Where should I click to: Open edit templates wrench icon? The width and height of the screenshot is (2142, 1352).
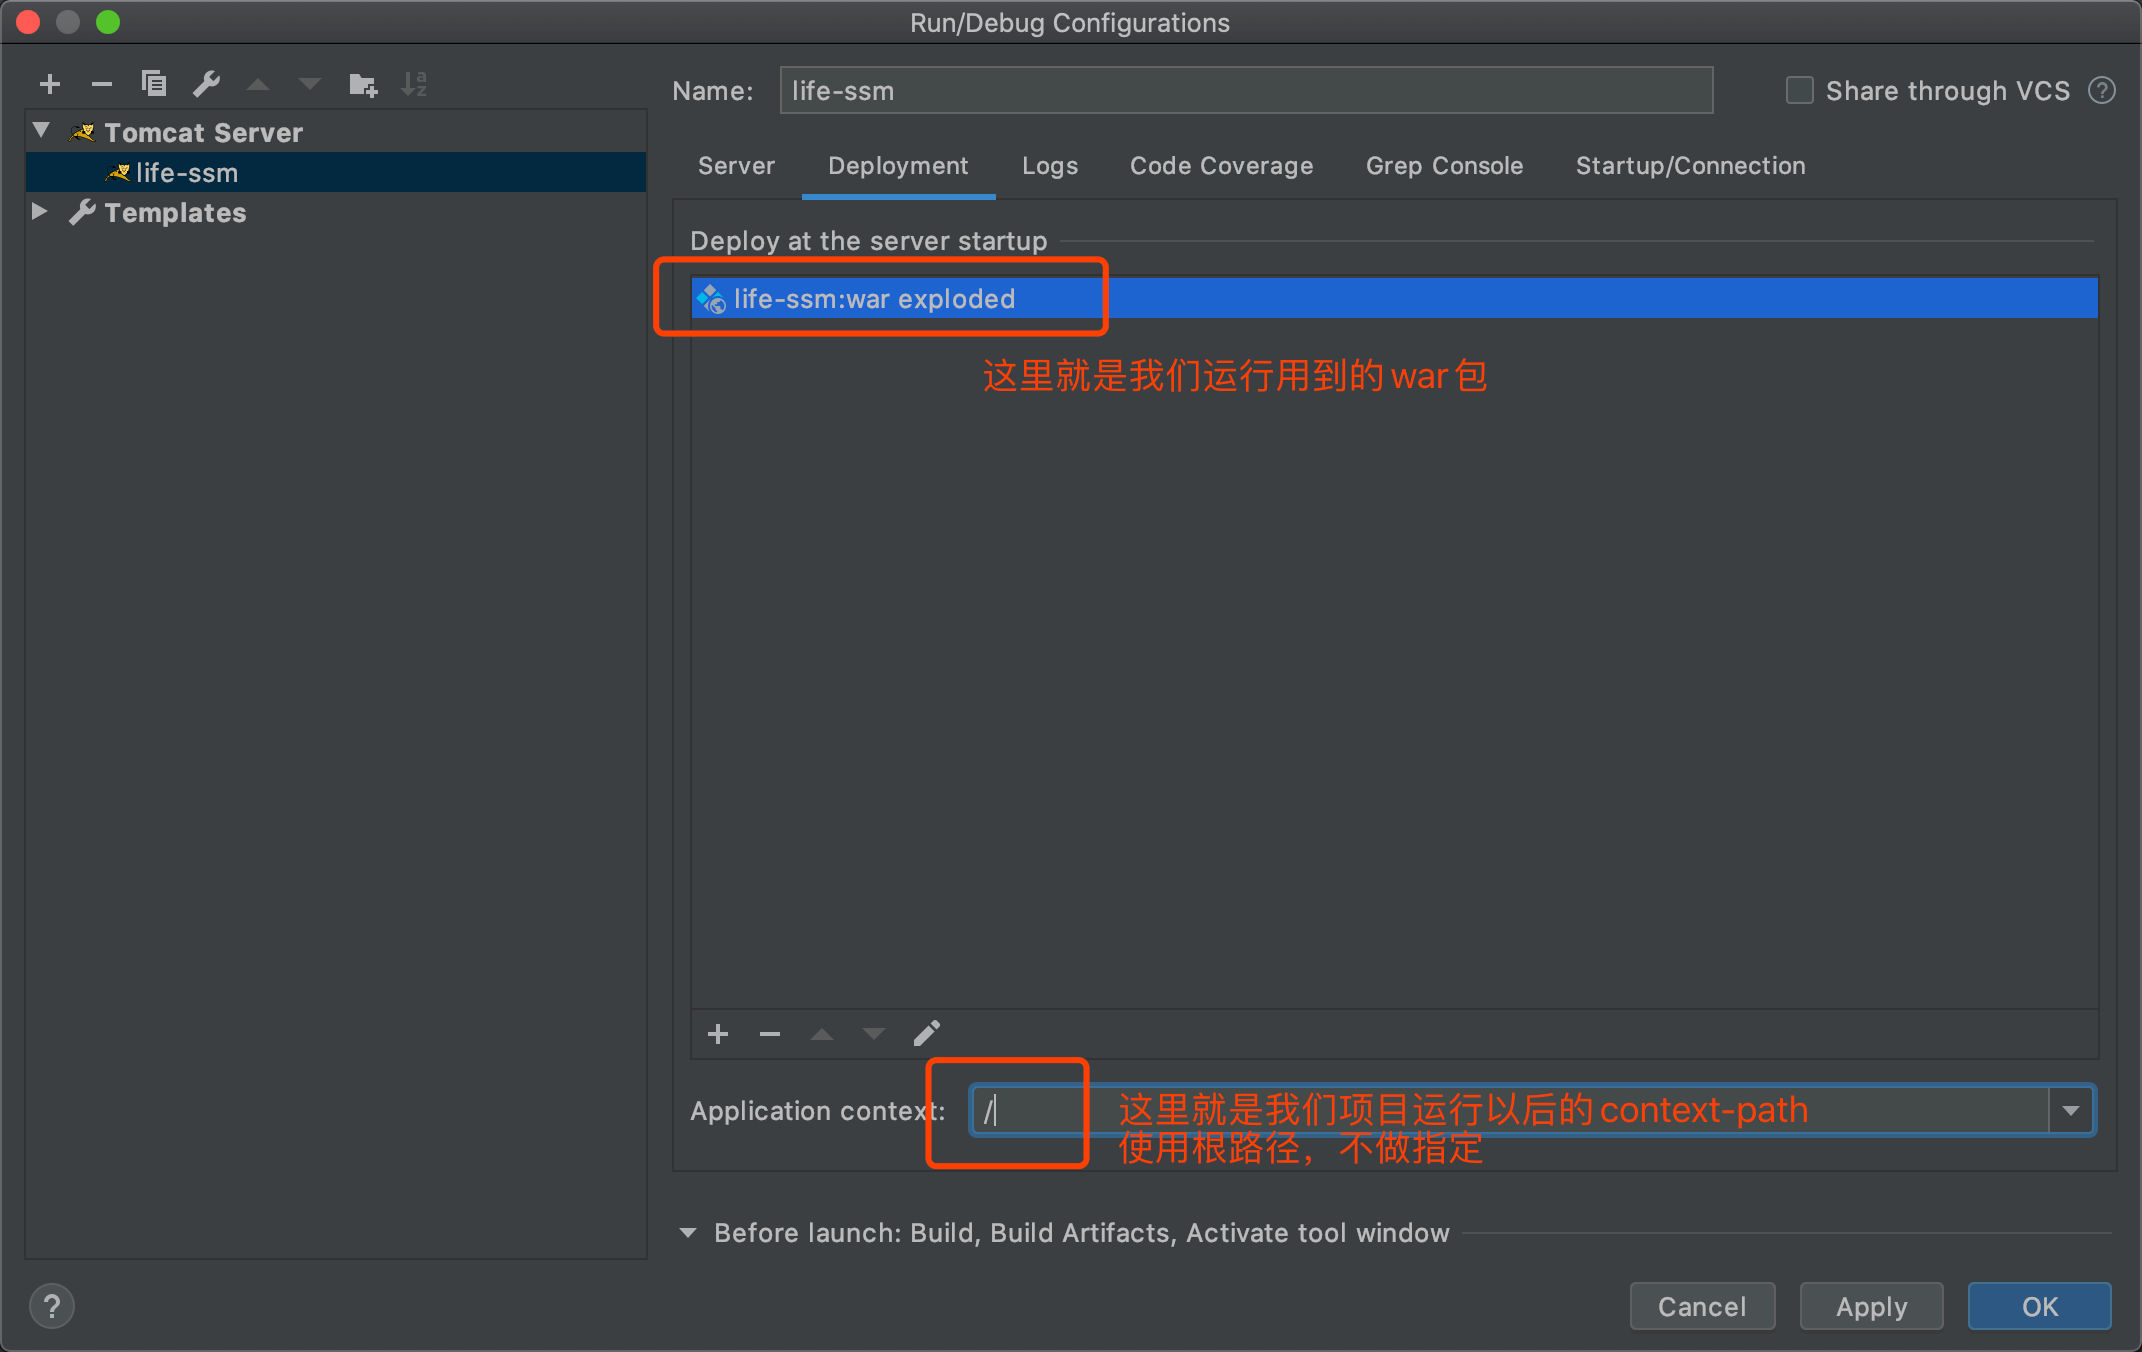206,84
